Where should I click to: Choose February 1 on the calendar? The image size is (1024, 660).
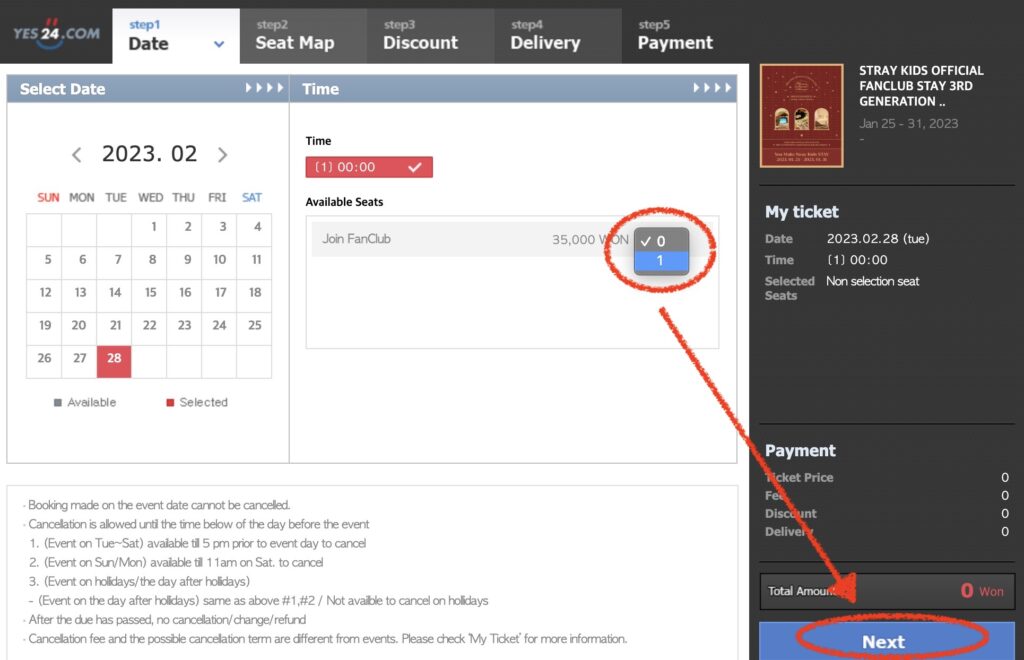pyautogui.click(x=152, y=227)
